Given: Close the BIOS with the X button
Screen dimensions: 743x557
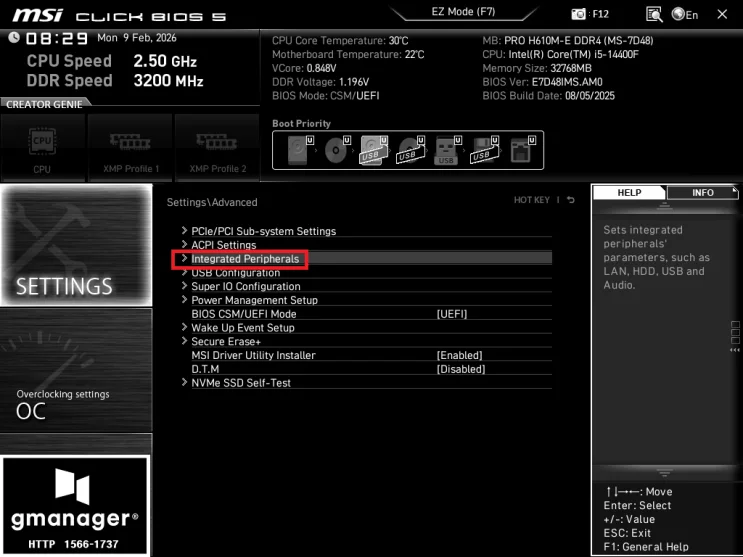Looking at the screenshot, I should pyautogui.click(x=722, y=14).
